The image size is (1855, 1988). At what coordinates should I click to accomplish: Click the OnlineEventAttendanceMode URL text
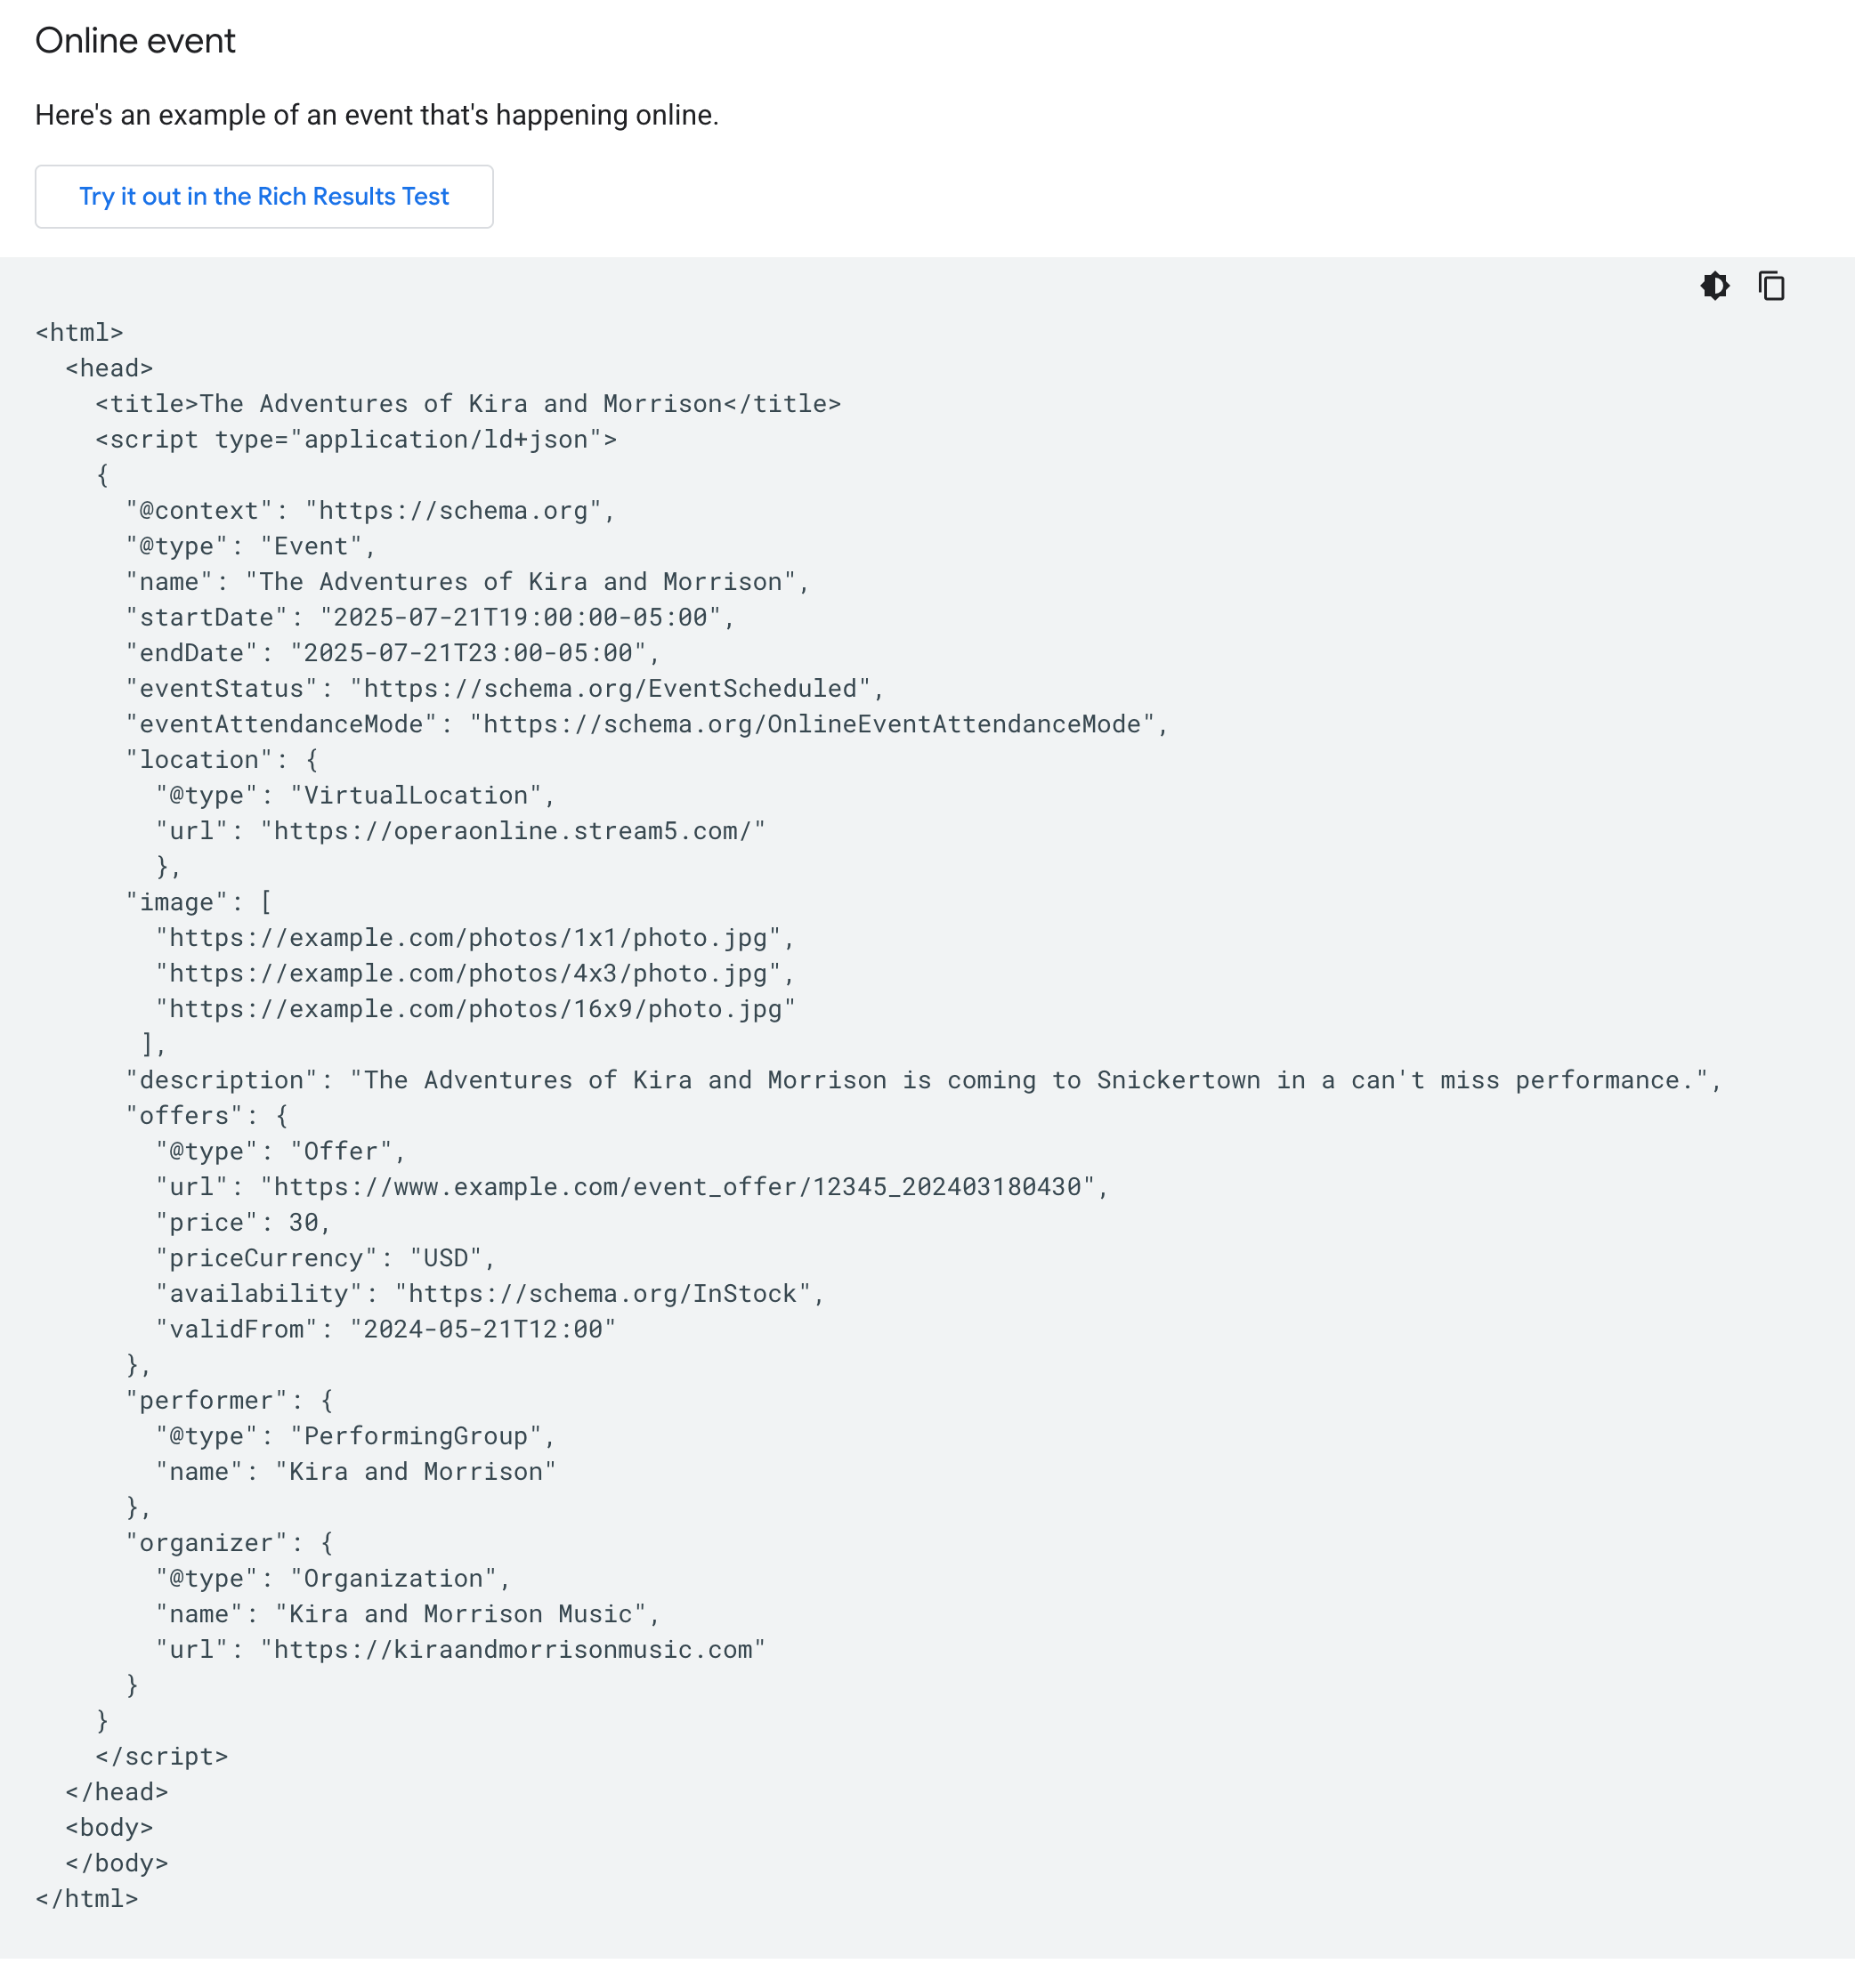[812, 725]
